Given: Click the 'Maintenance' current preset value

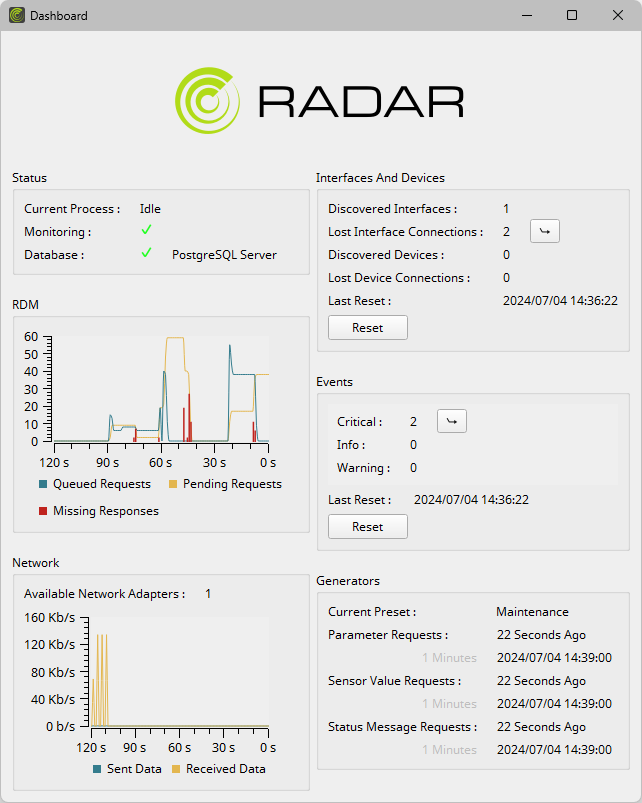Looking at the screenshot, I should pyautogui.click(x=532, y=612).
